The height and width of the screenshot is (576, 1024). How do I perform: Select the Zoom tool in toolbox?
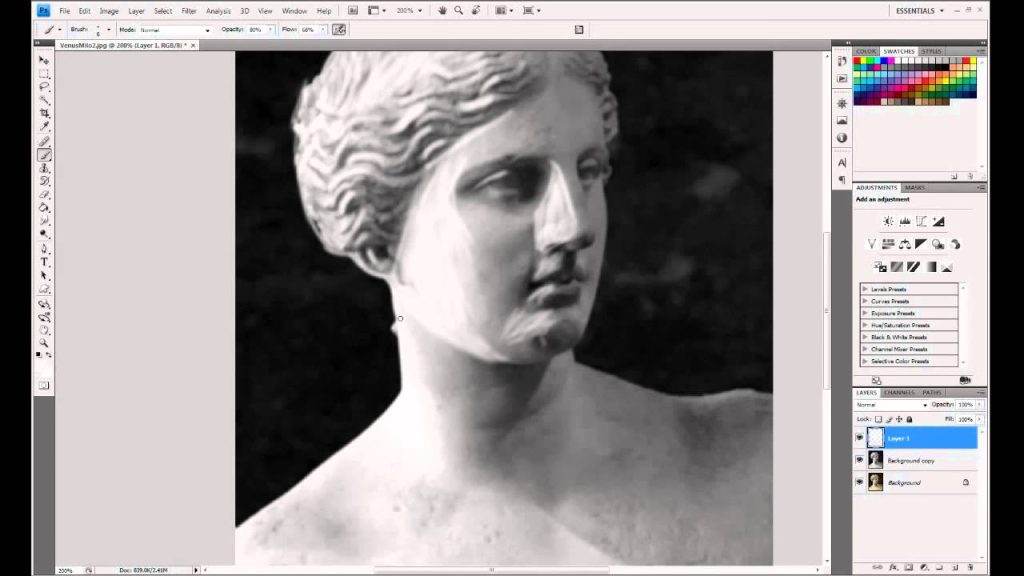(x=44, y=342)
